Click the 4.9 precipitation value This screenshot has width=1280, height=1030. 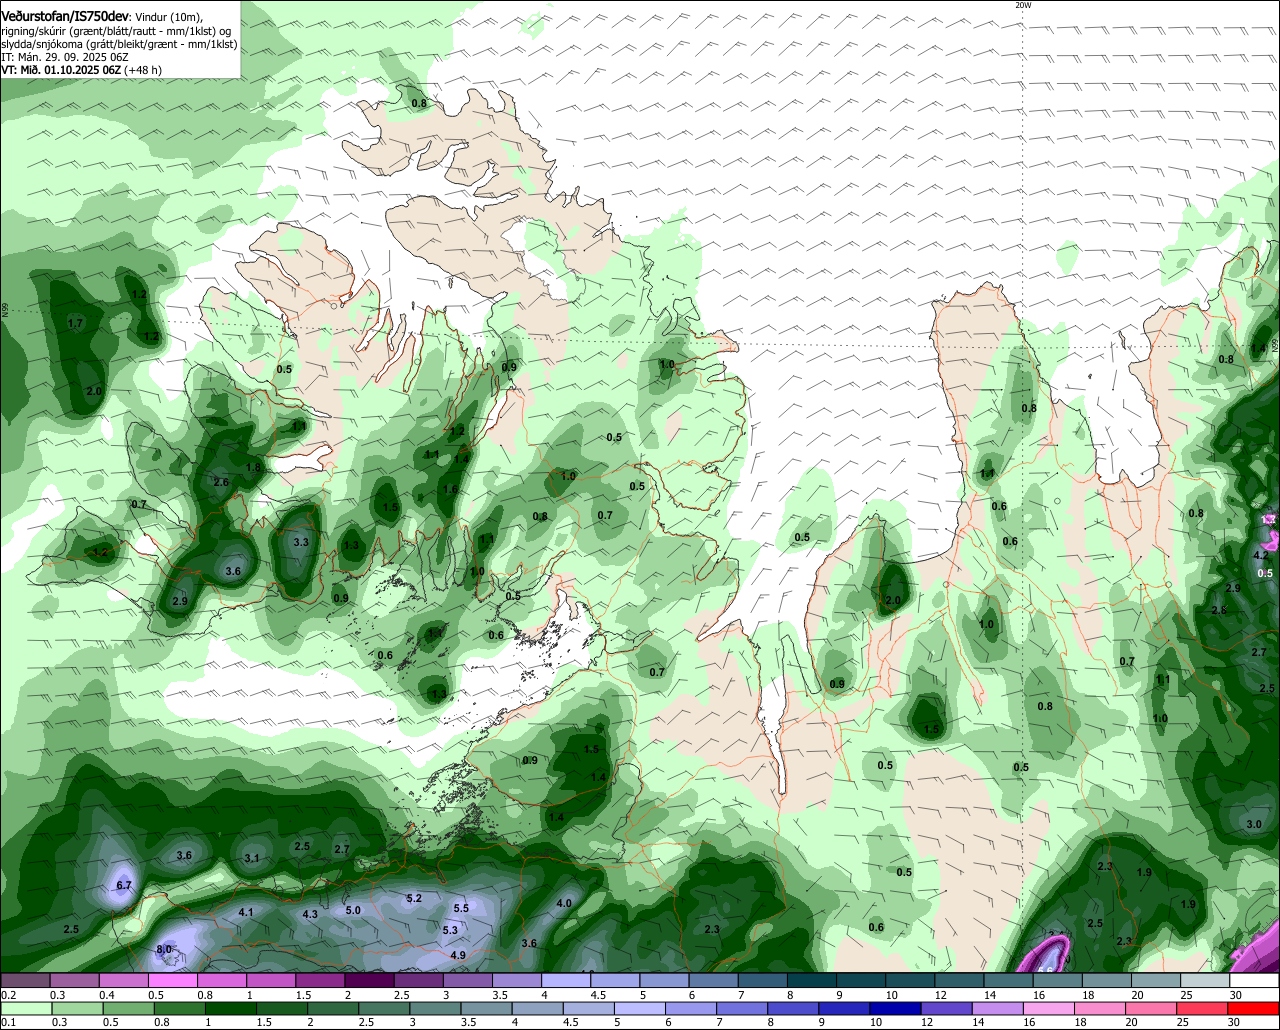pyautogui.click(x=458, y=955)
